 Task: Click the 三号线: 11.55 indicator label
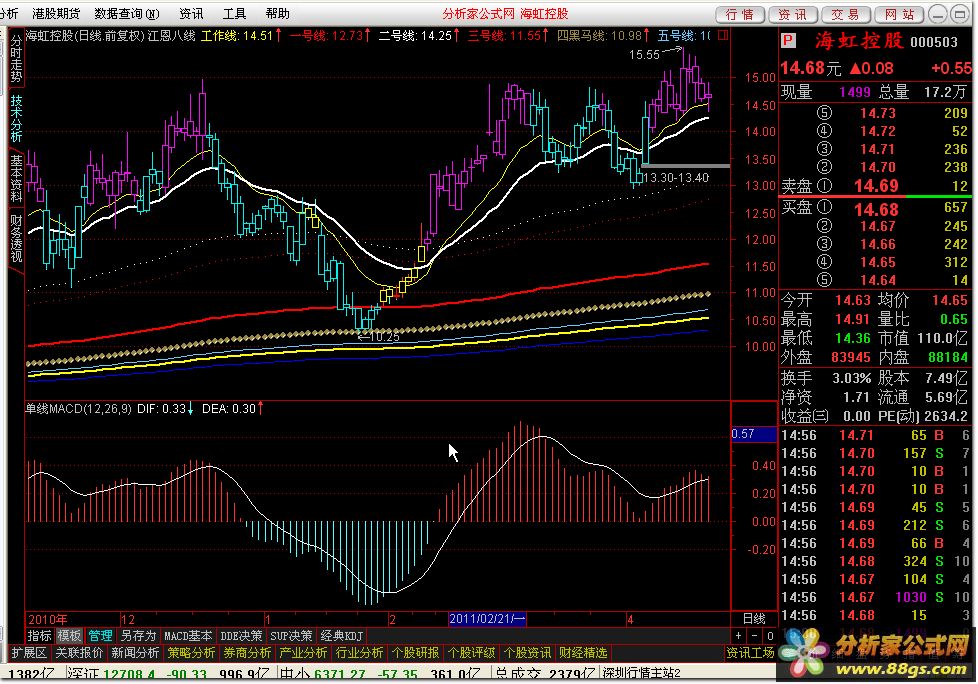tap(508, 36)
